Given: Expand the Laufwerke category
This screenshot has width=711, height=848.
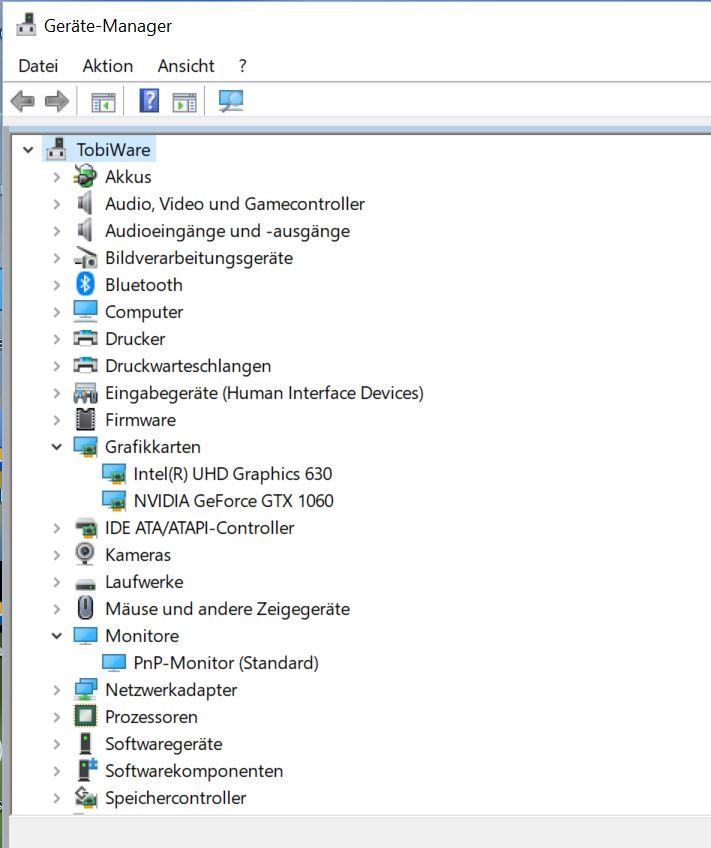Looking at the screenshot, I should (x=56, y=582).
